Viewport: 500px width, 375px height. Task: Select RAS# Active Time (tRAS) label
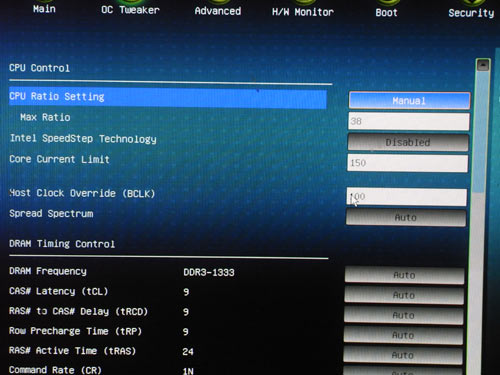point(72,351)
